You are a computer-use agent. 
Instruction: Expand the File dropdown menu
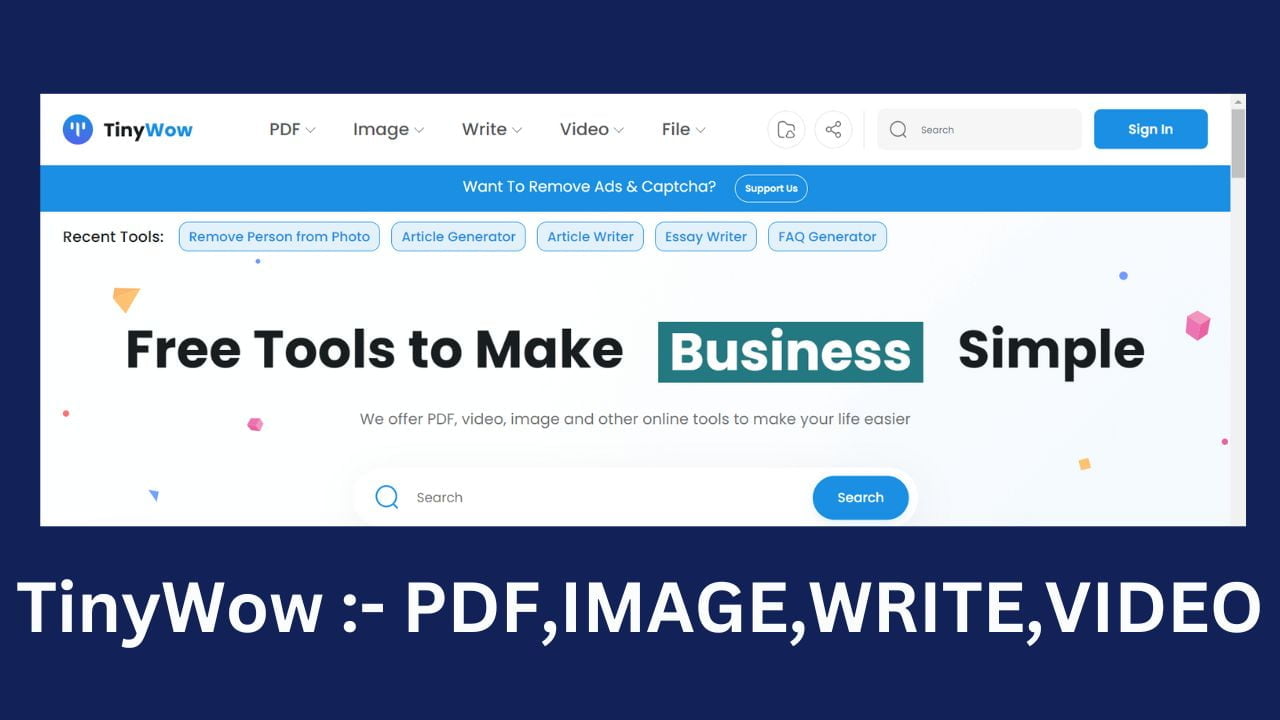click(683, 129)
